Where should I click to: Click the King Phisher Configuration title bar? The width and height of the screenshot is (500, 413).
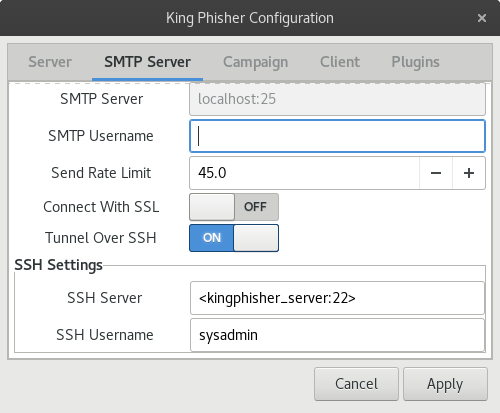[250, 18]
